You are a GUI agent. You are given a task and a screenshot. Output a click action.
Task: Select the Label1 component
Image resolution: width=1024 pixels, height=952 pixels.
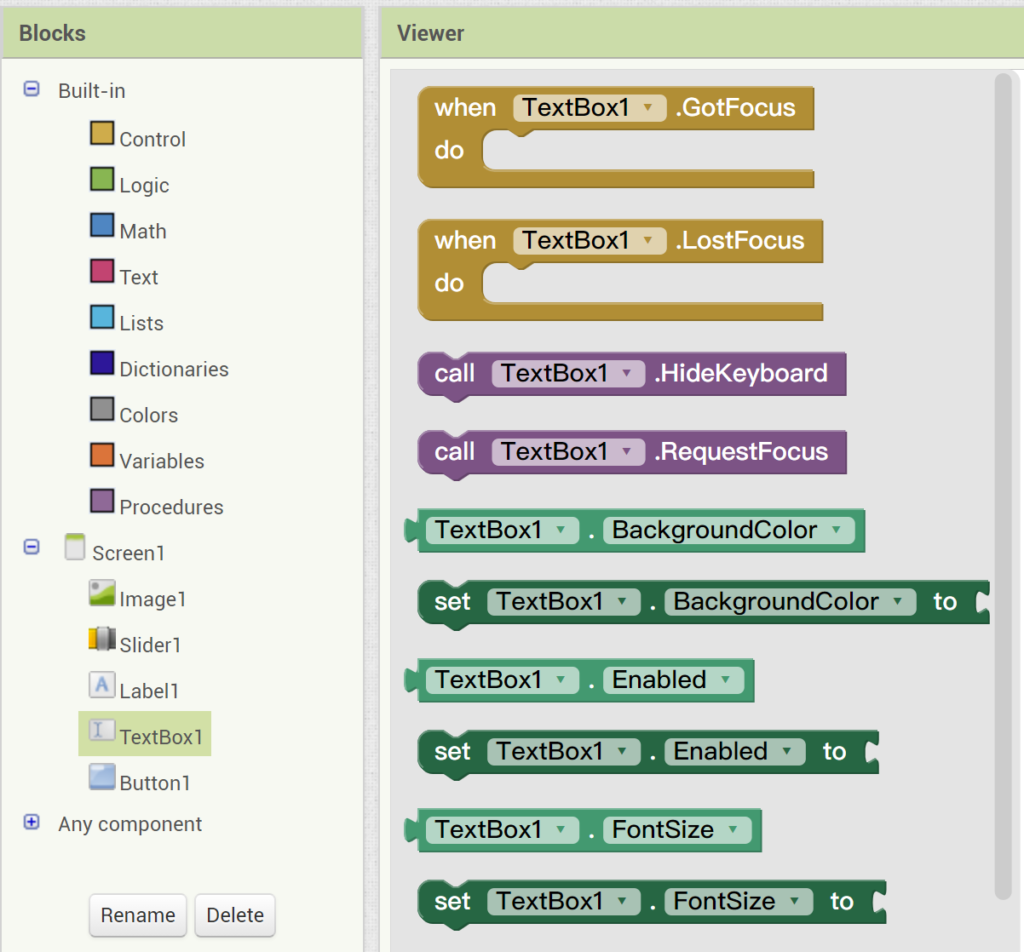[150, 691]
